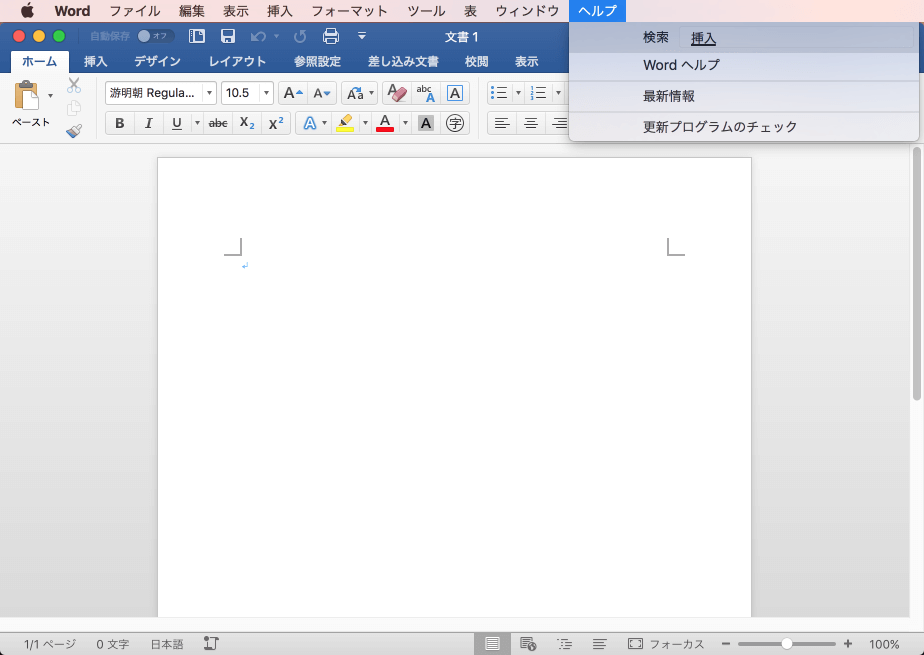This screenshot has width=924, height=655.
Task: Select outline view in status bar
Action: (x=564, y=644)
